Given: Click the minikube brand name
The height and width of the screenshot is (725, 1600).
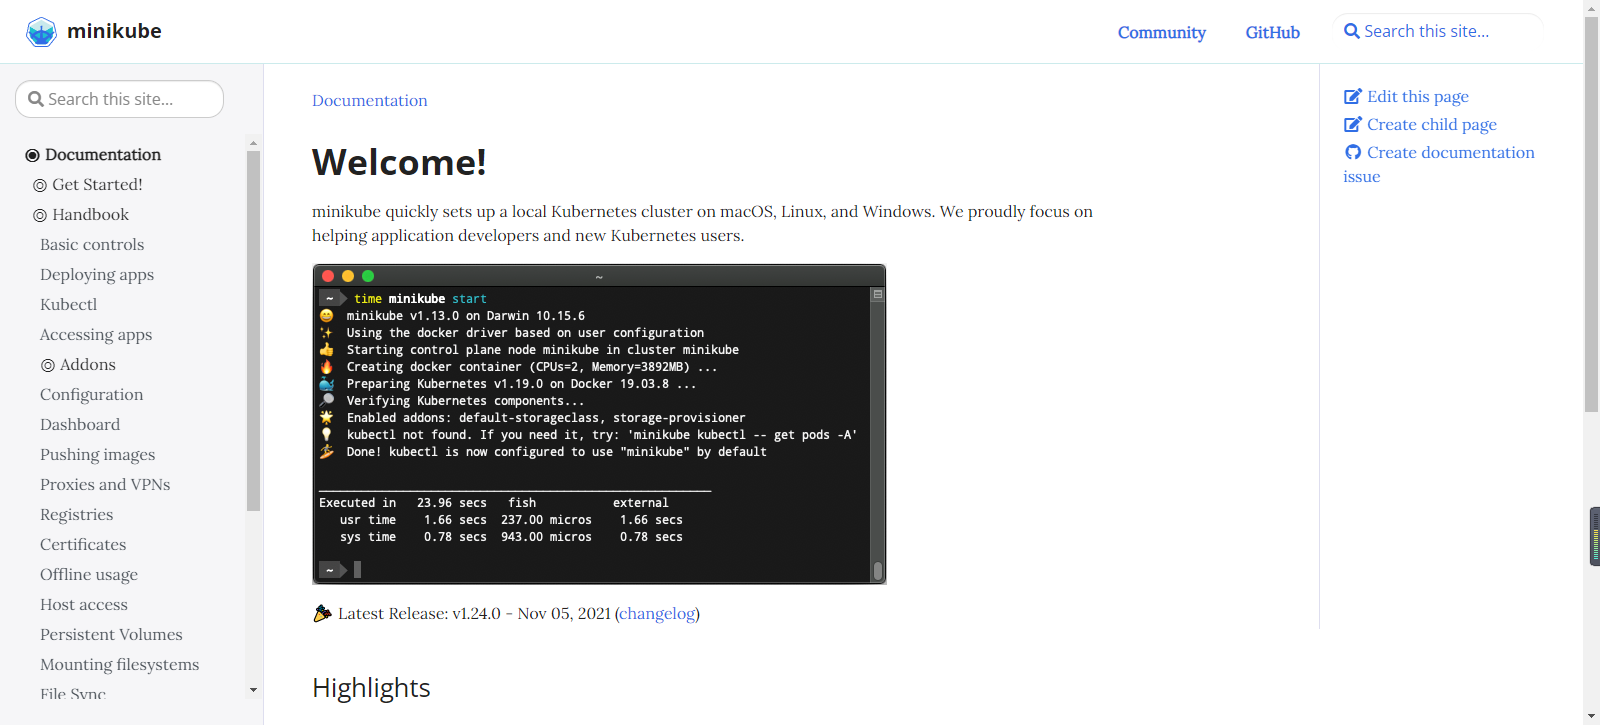Looking at the screenshot, I should 114,31.
